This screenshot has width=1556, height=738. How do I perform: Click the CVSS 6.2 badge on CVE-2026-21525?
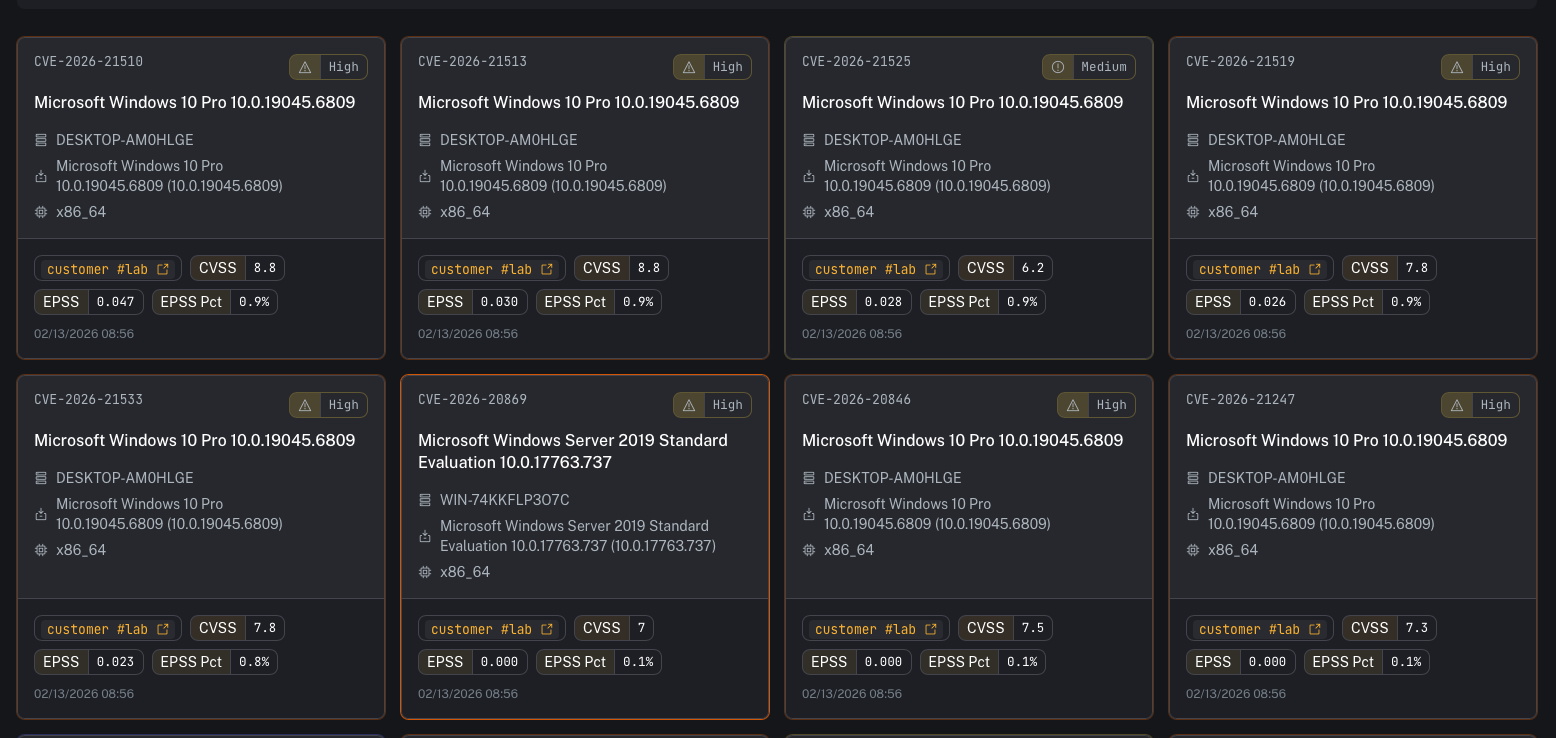(x=1005, y=268)
